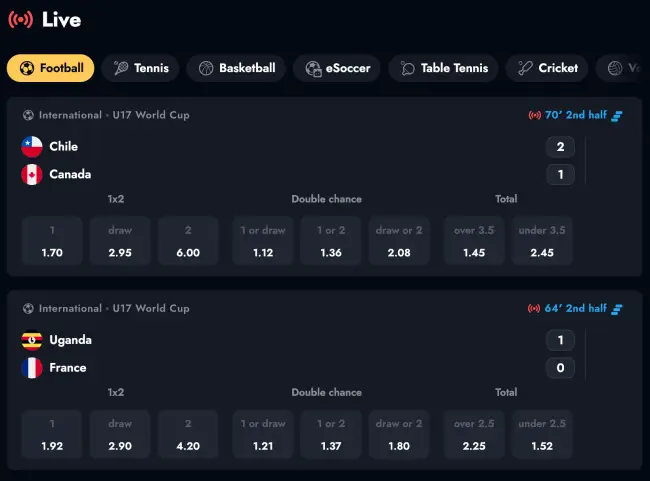Switch to the eSoccer category
650x481 pixels.
338,68
